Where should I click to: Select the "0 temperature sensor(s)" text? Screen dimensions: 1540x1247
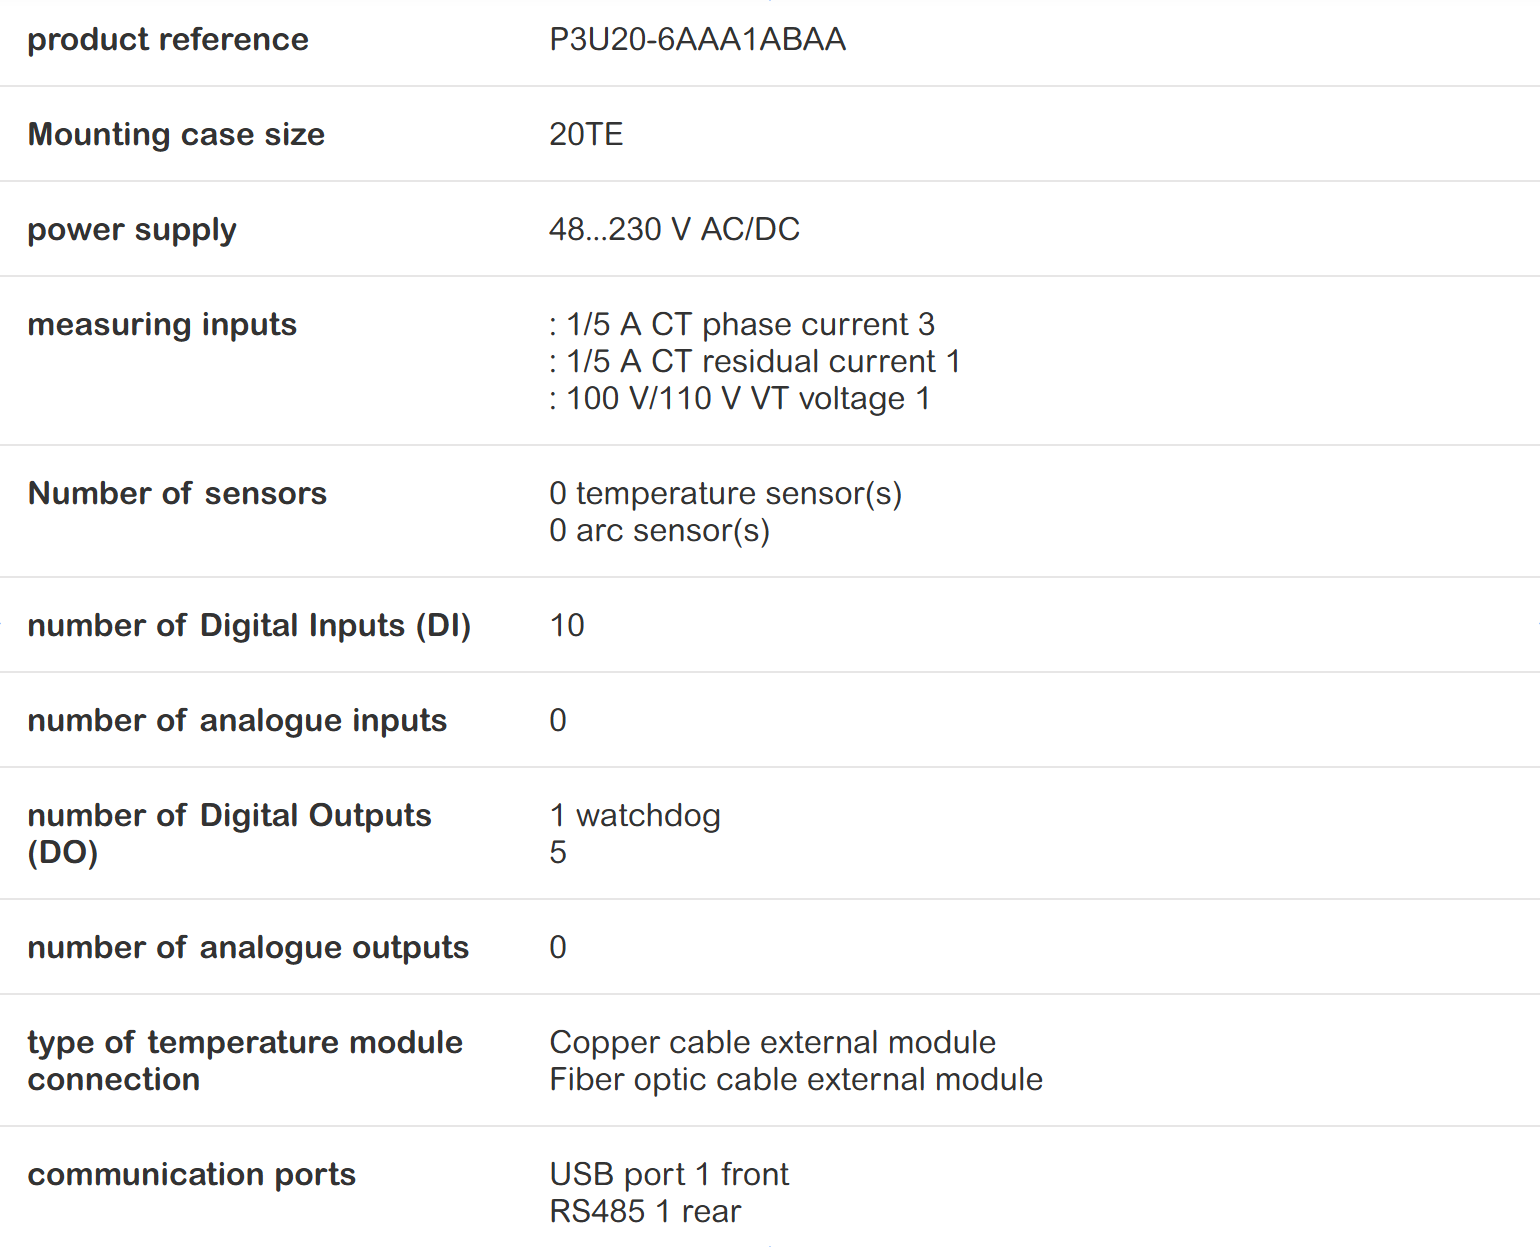pyautogui.click(x=725, y=493)
